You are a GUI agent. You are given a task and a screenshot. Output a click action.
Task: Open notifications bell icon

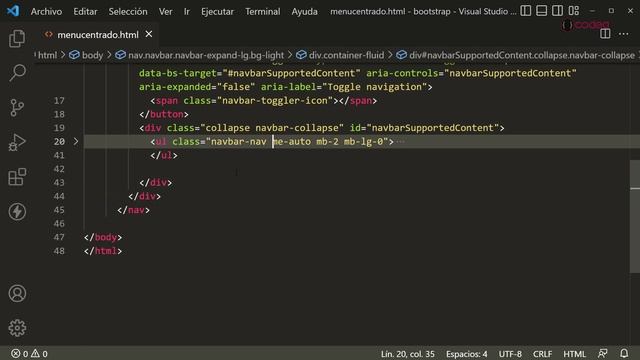[x=624, y=353]
